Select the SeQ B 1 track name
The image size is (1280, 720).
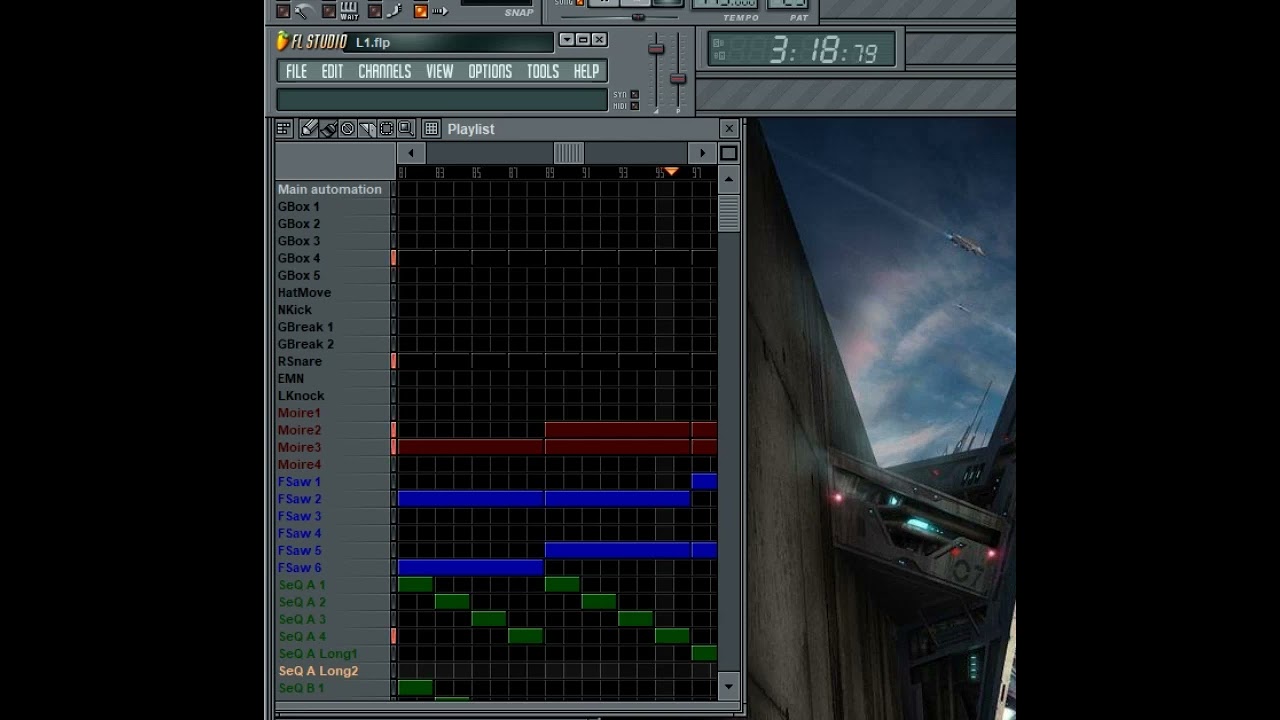[301, 688]
